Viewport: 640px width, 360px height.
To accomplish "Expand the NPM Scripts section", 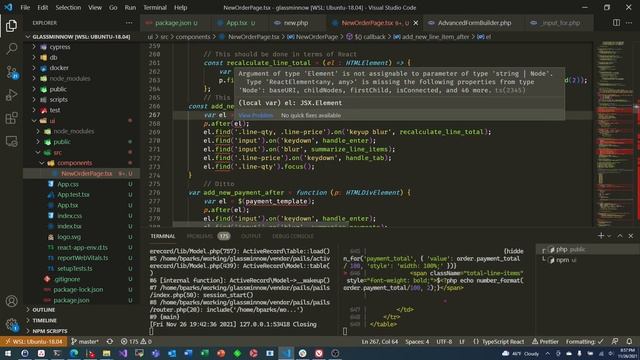I will point(50,331).
